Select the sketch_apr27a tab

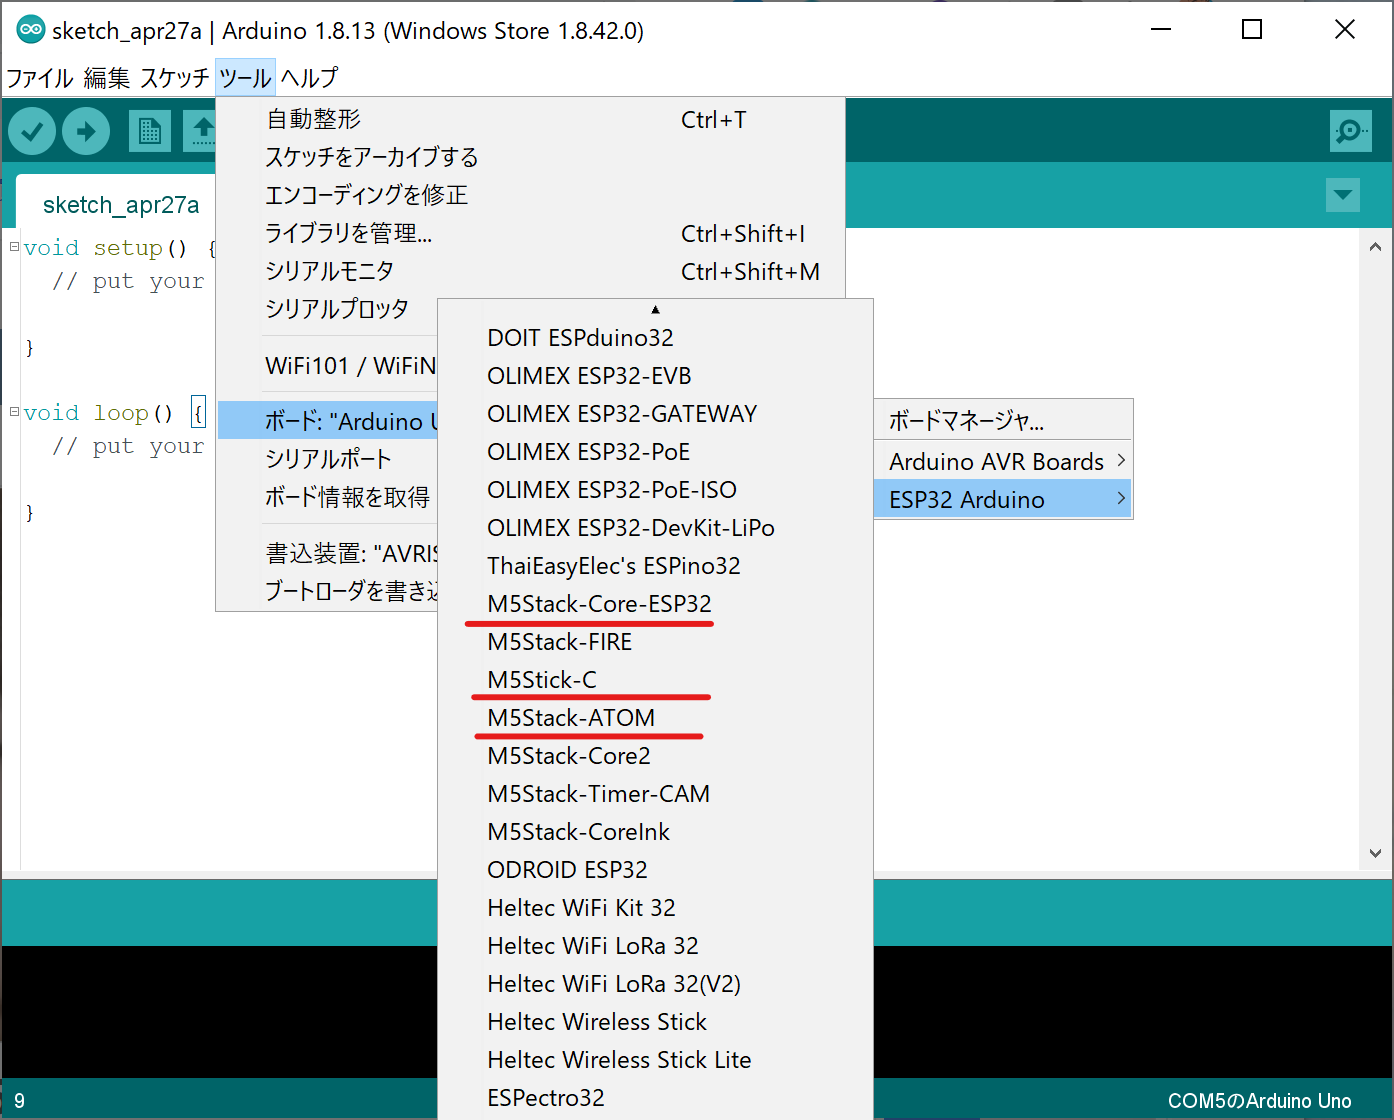pyautogui.click(x=121, y=205)
